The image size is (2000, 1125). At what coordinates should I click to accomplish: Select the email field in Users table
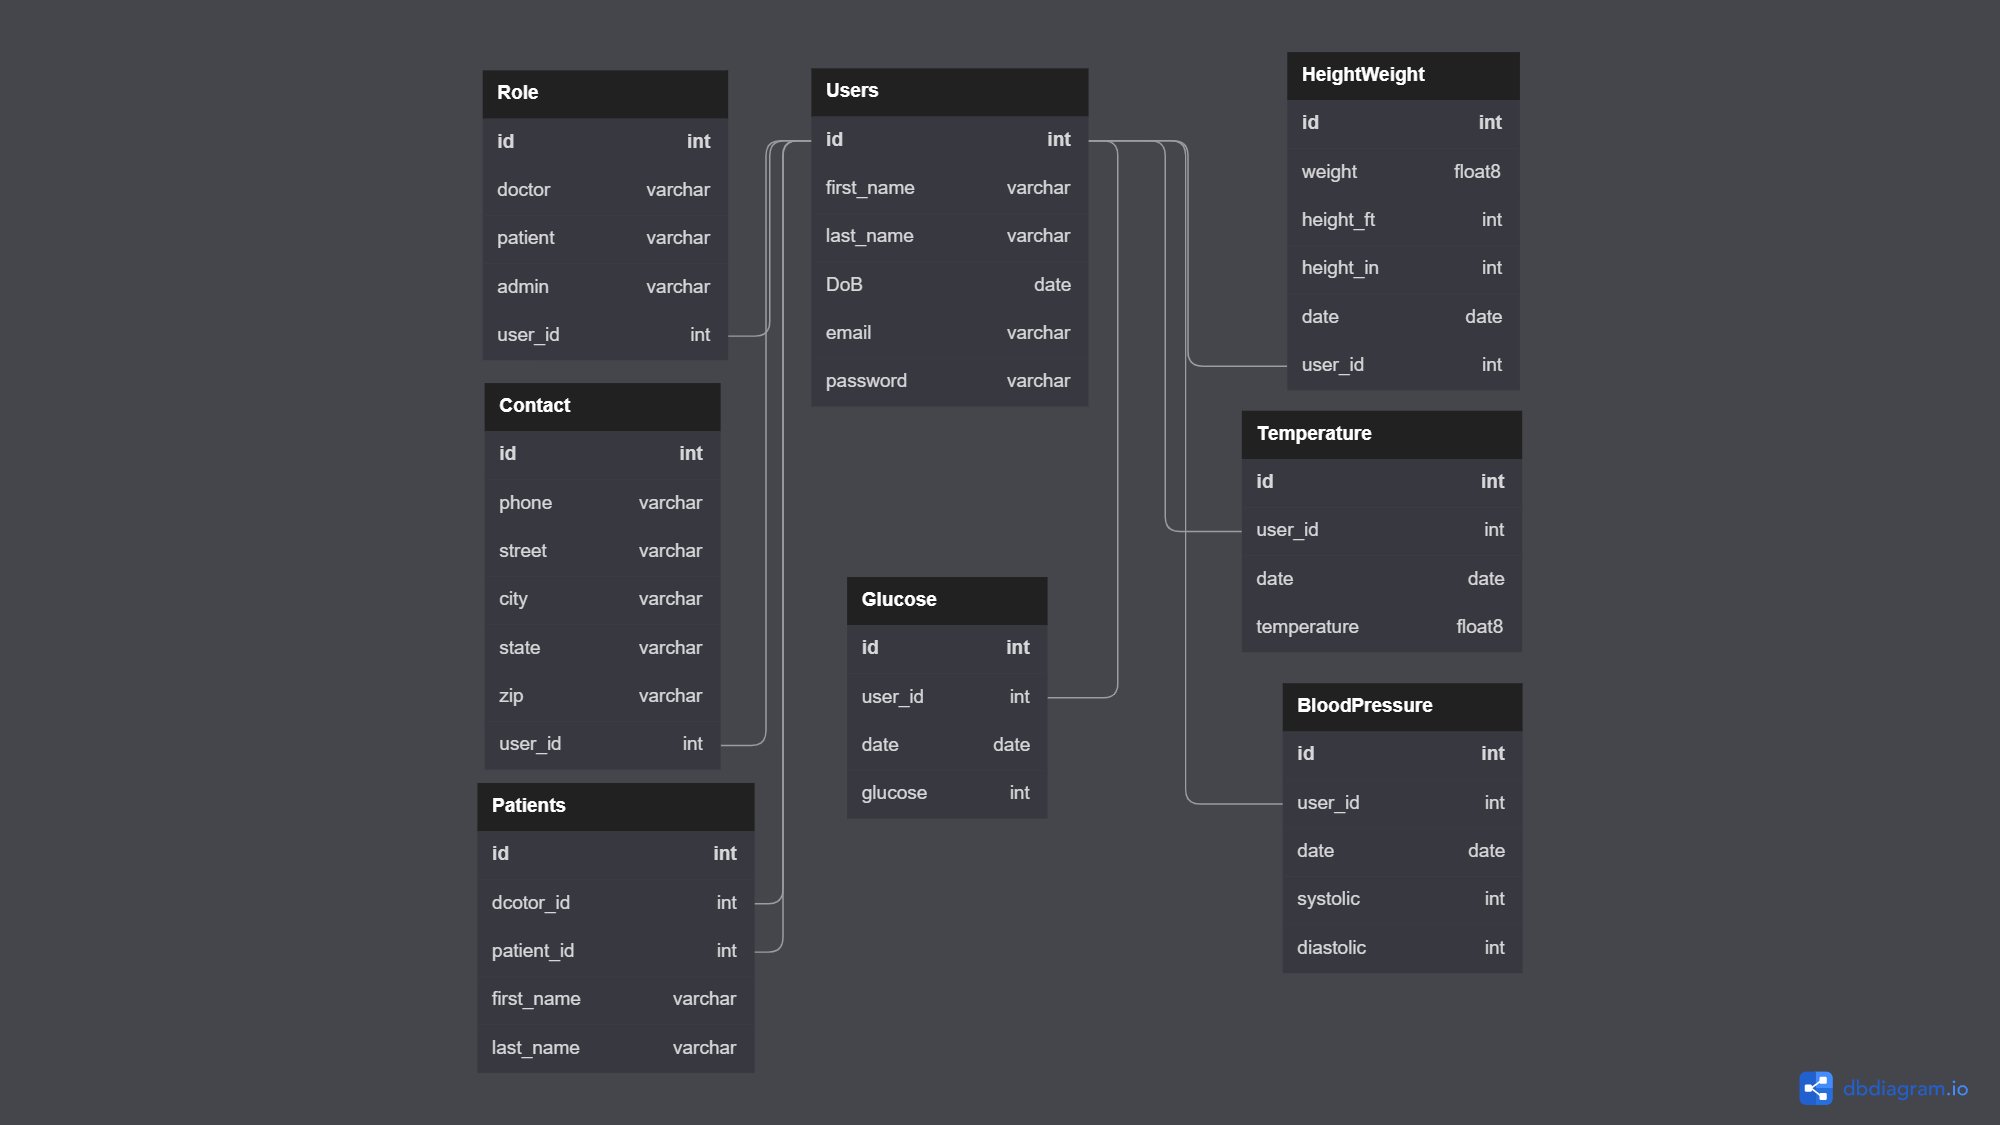(x=949, y=332)
